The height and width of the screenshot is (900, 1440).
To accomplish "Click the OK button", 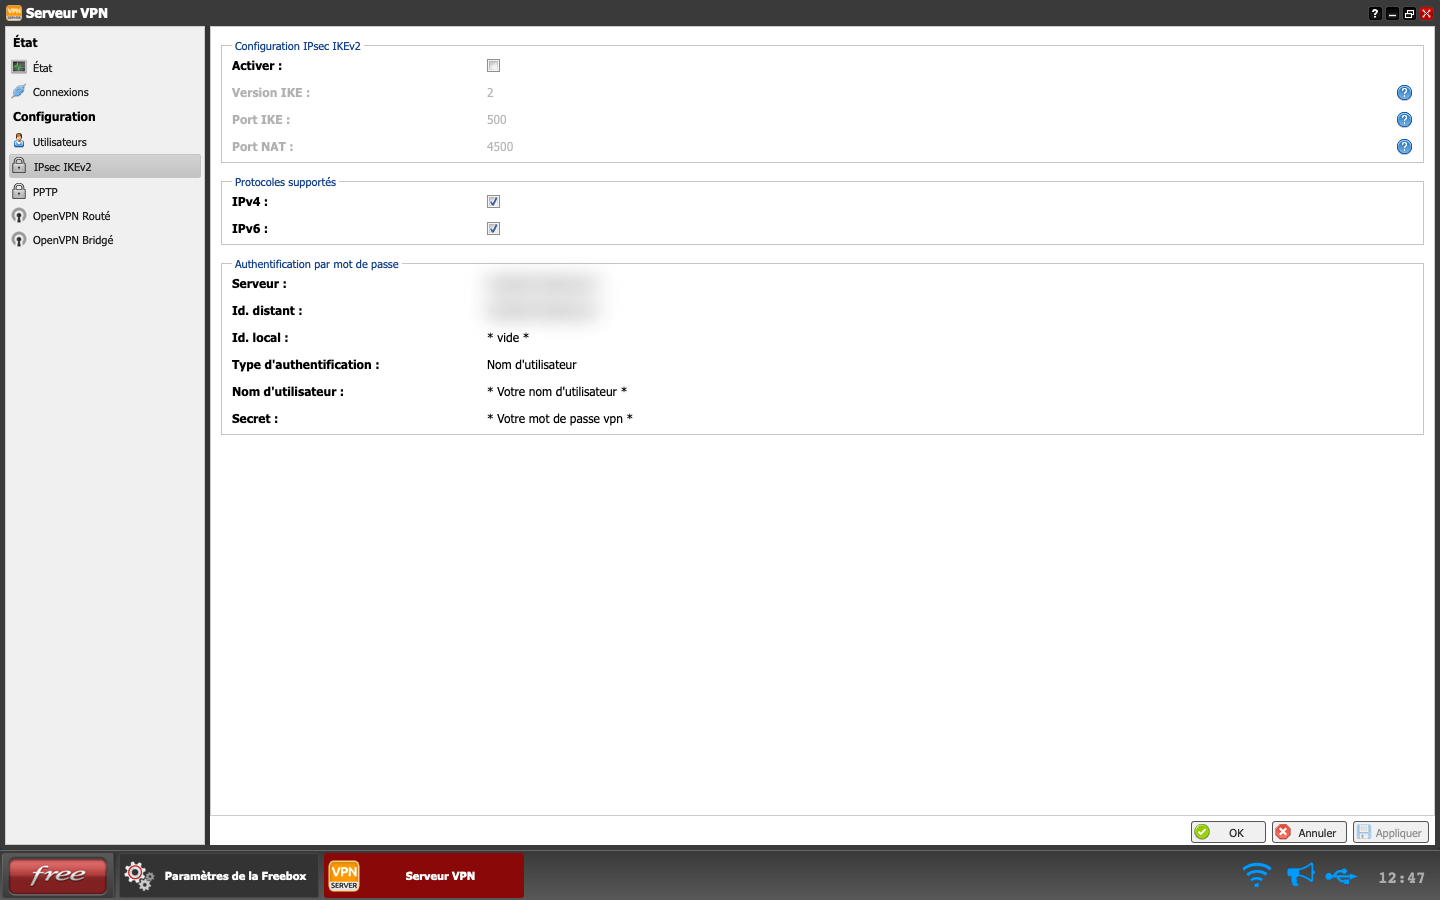I will tap(1228, 832).
